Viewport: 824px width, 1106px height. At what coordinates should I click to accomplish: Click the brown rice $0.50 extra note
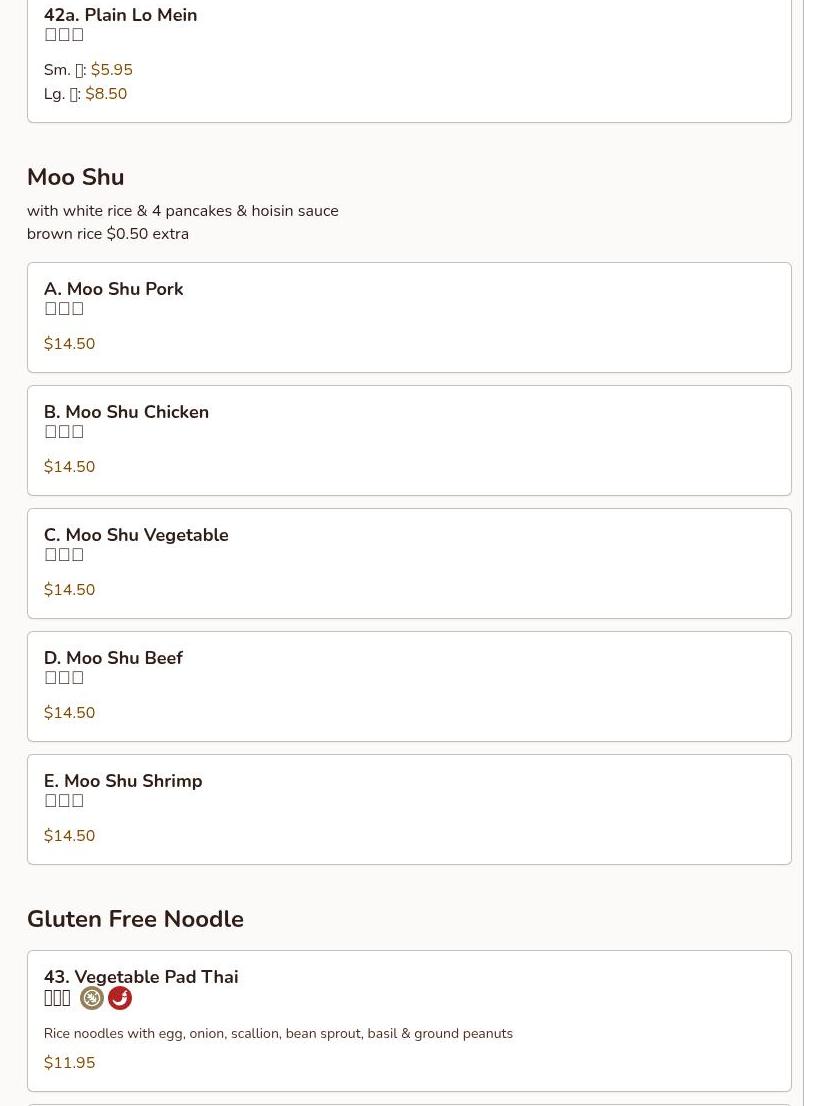click(107, 234)
